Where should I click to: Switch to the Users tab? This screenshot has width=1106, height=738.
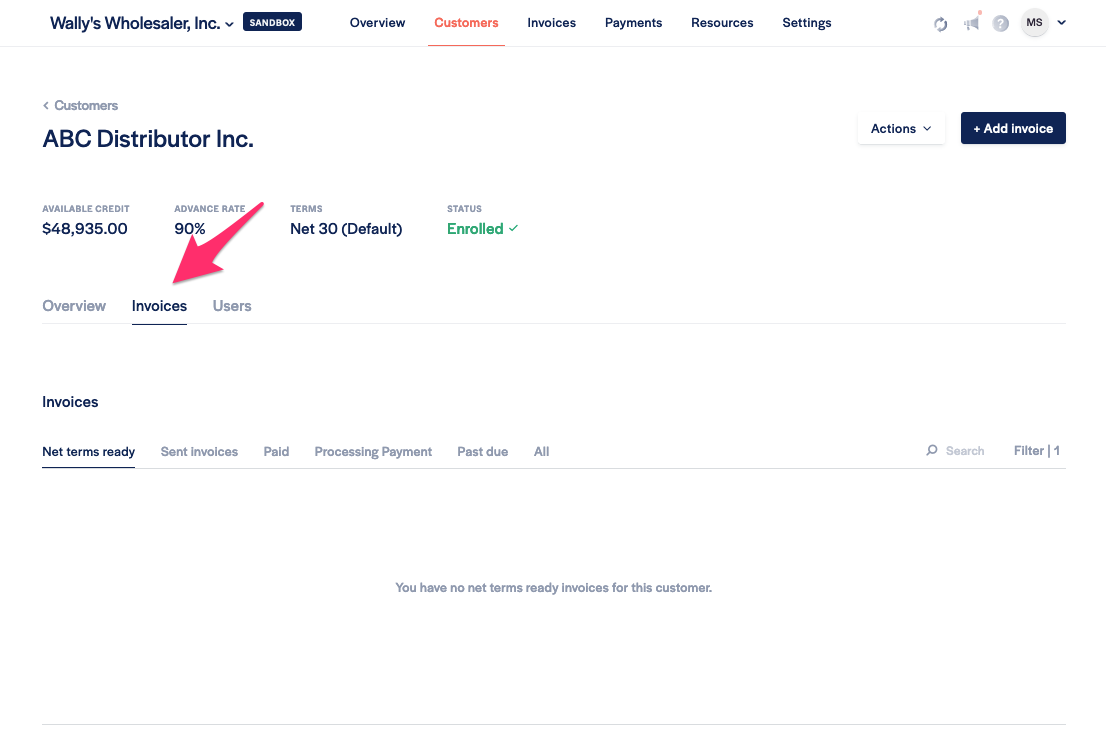click(232, 306)
